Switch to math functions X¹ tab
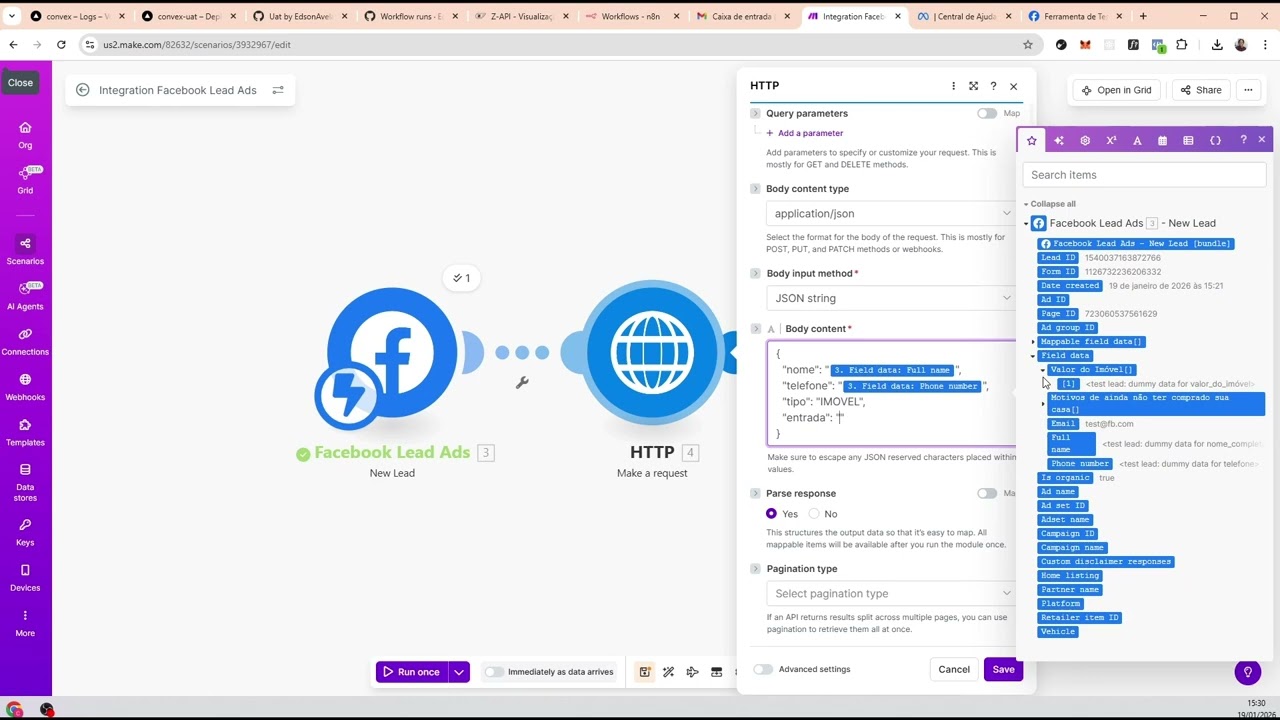 [1111, 140]
